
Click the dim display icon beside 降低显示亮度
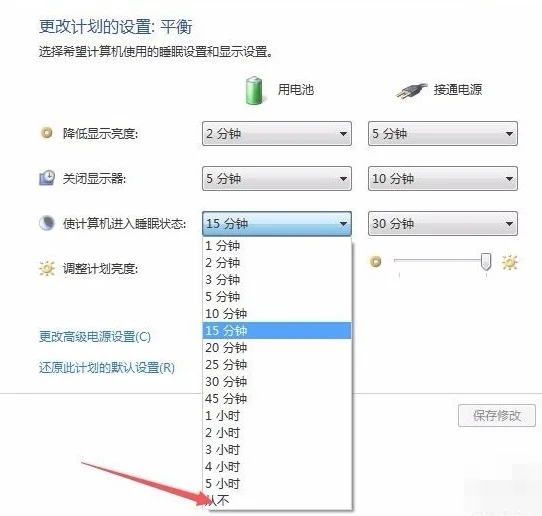coord(47,133)
